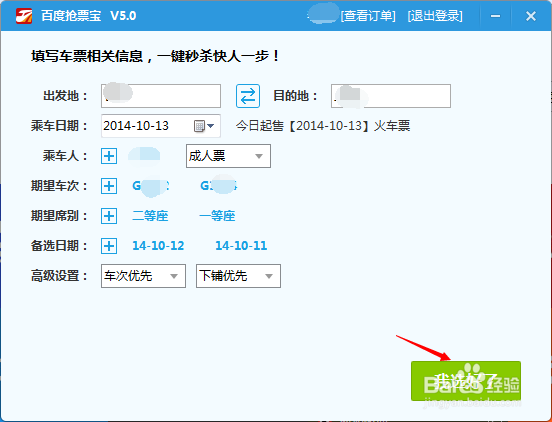Expand the travel date dropdown arrow
The image size is (552, 422).
(x=211, y=126)
